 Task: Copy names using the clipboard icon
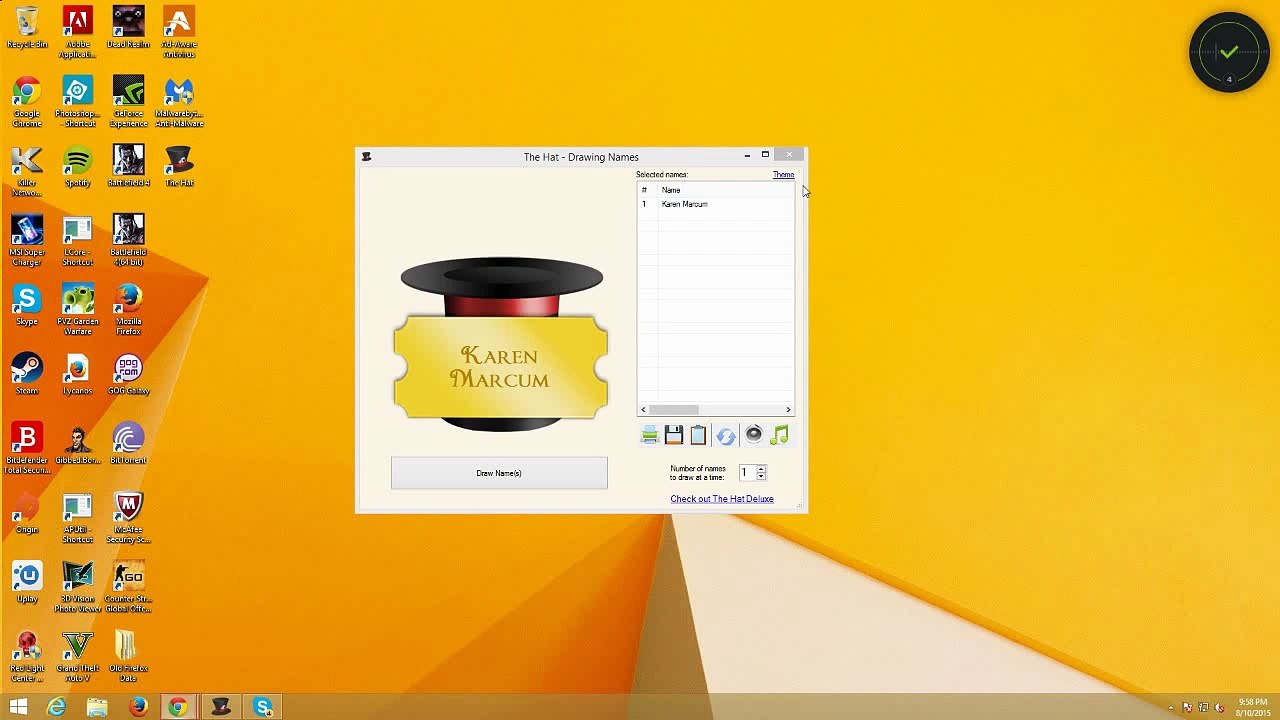698,435
